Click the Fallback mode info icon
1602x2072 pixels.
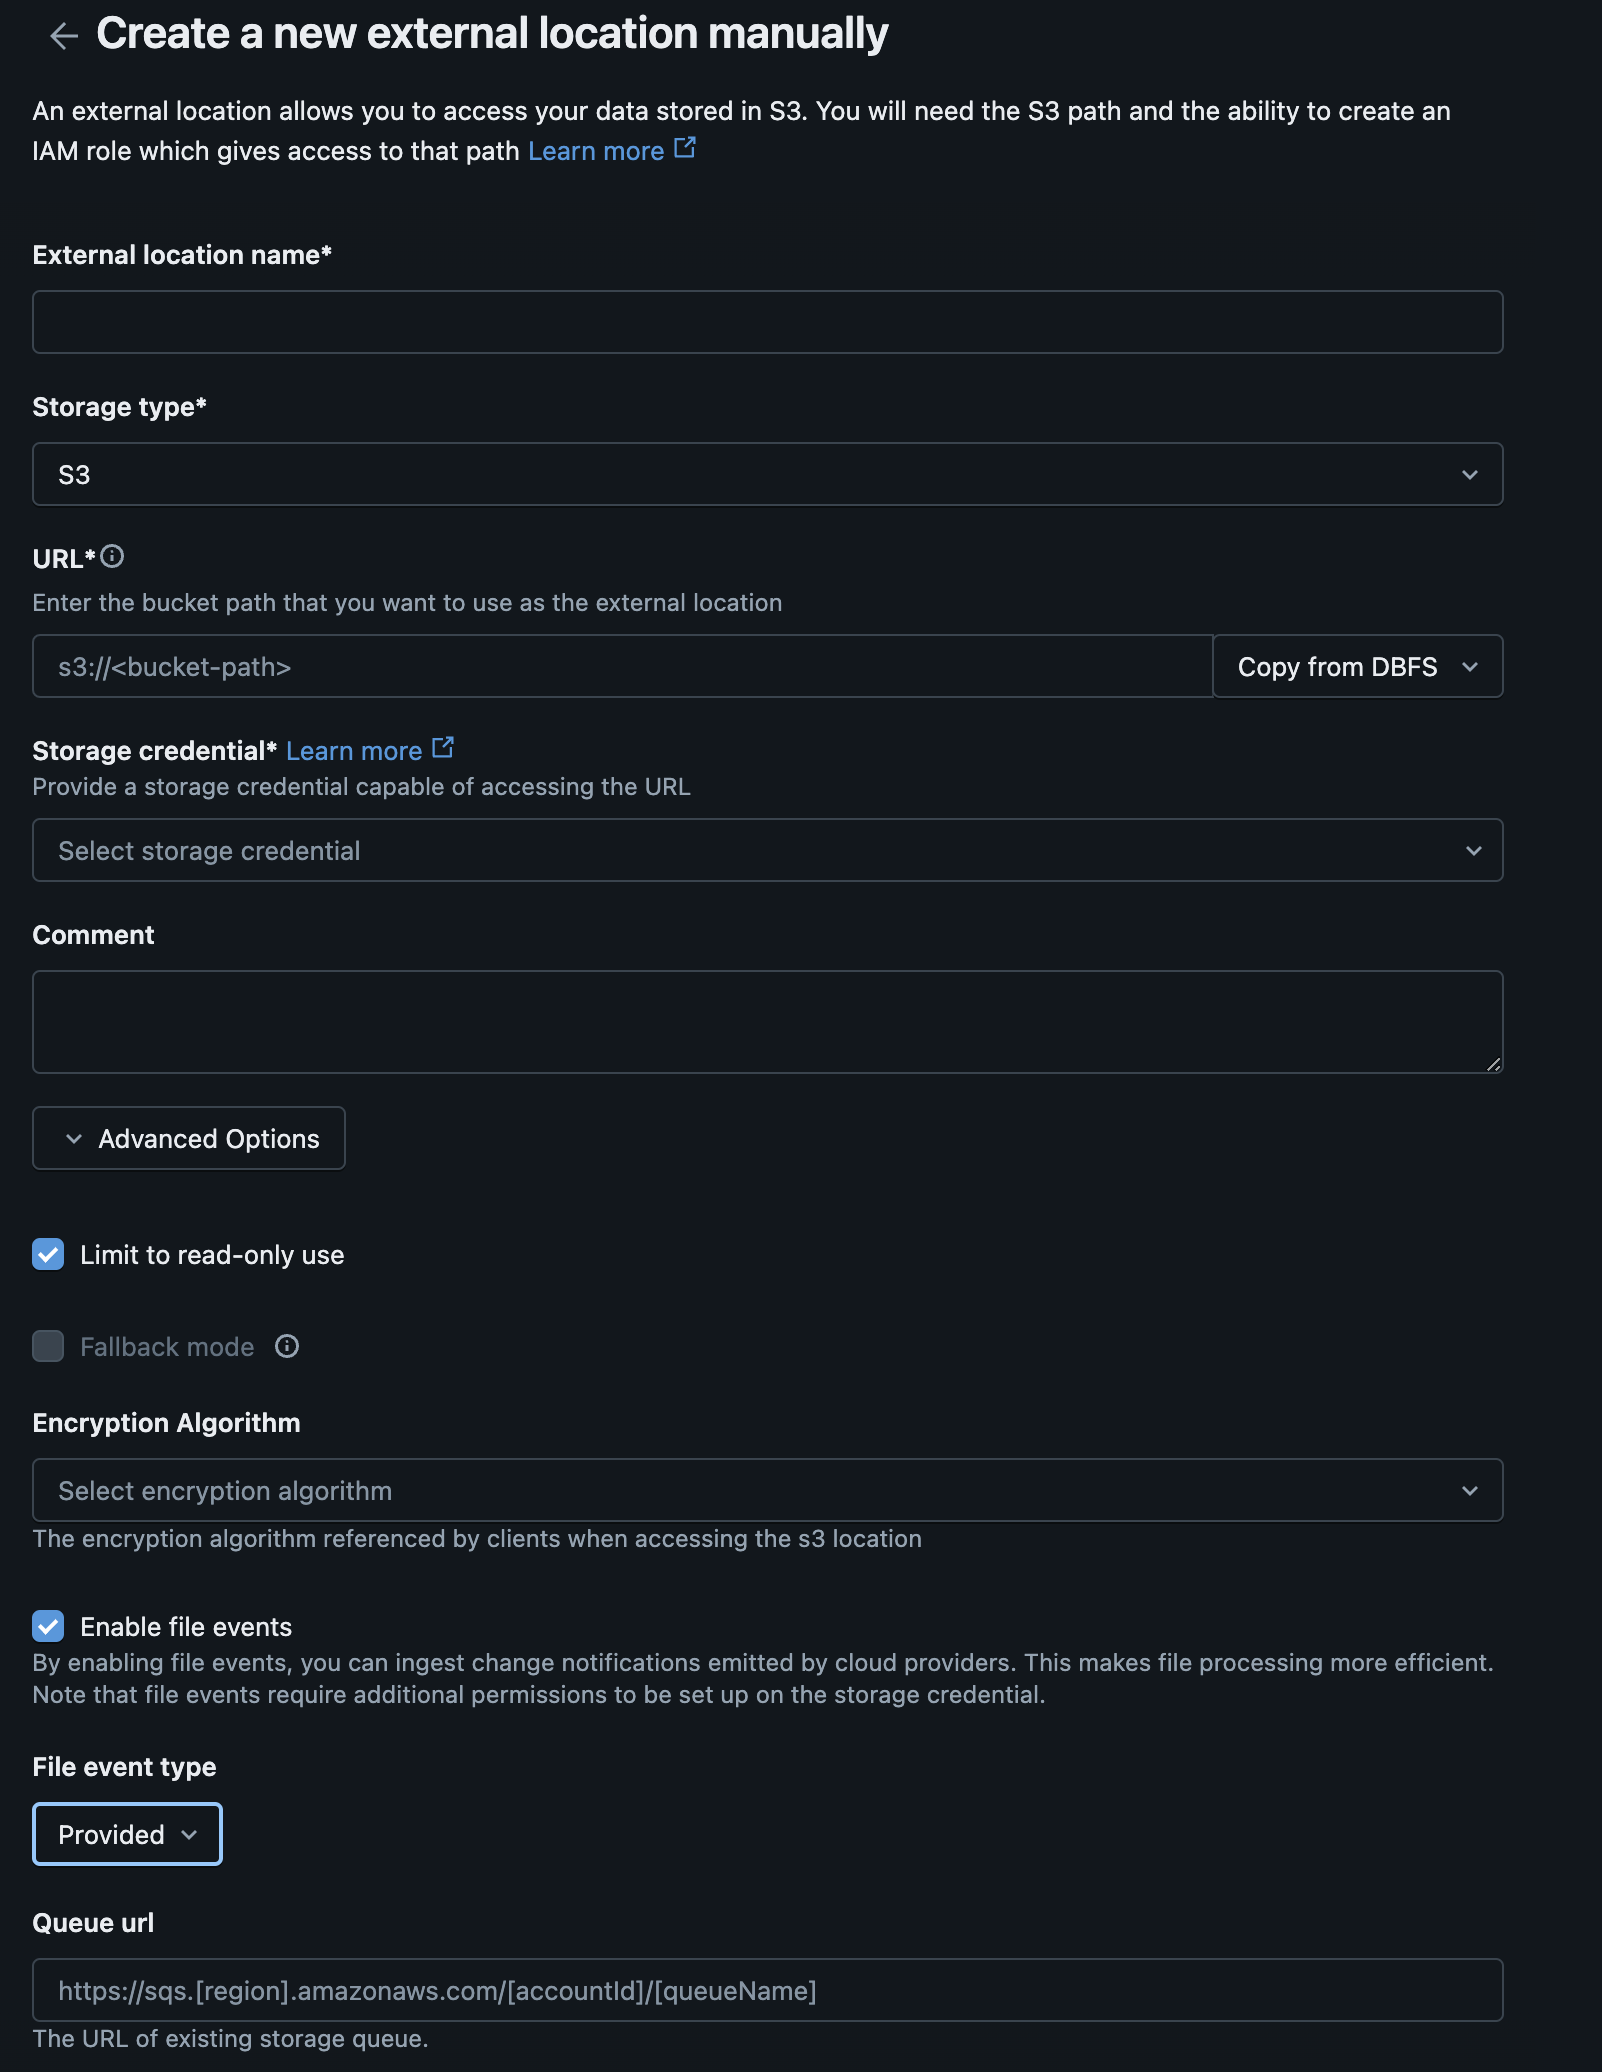pos(287,1346)
